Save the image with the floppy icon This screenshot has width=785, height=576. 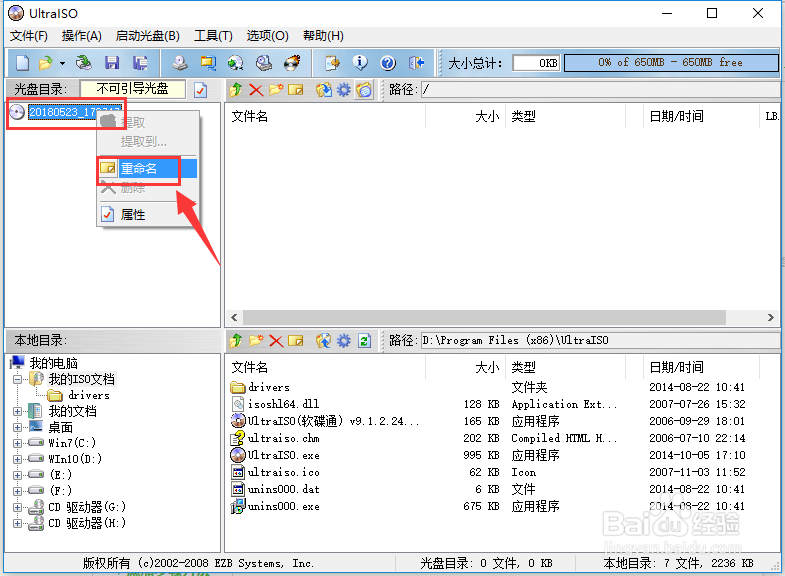(x=112, y=63)
